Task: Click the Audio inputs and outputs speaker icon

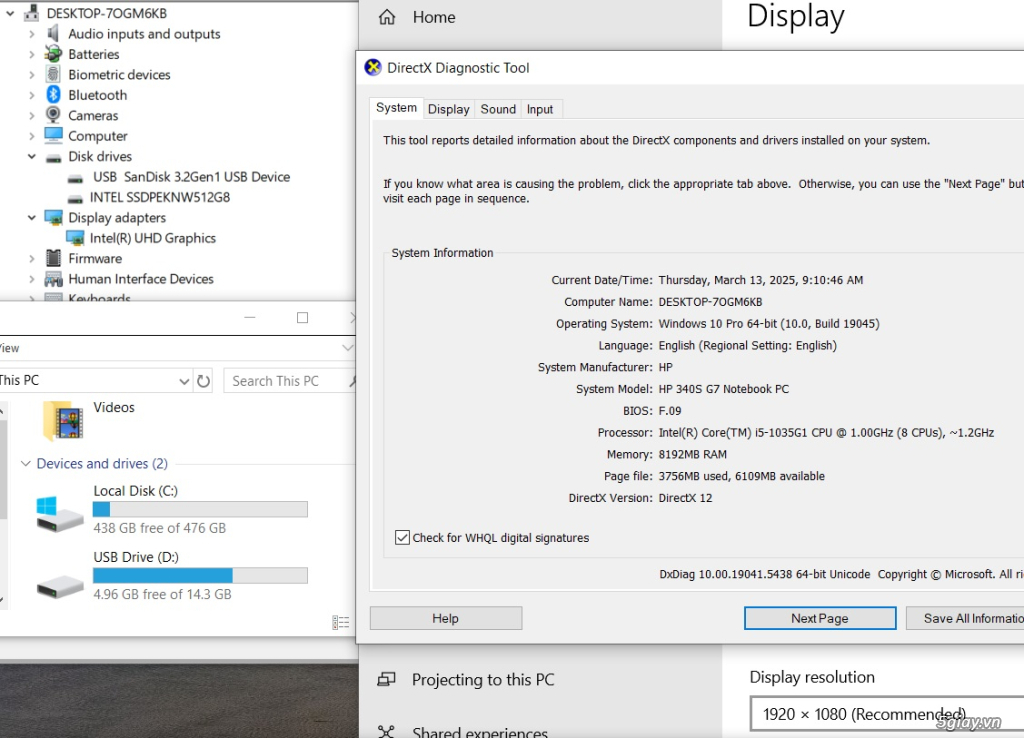Action: pos(54,33)
